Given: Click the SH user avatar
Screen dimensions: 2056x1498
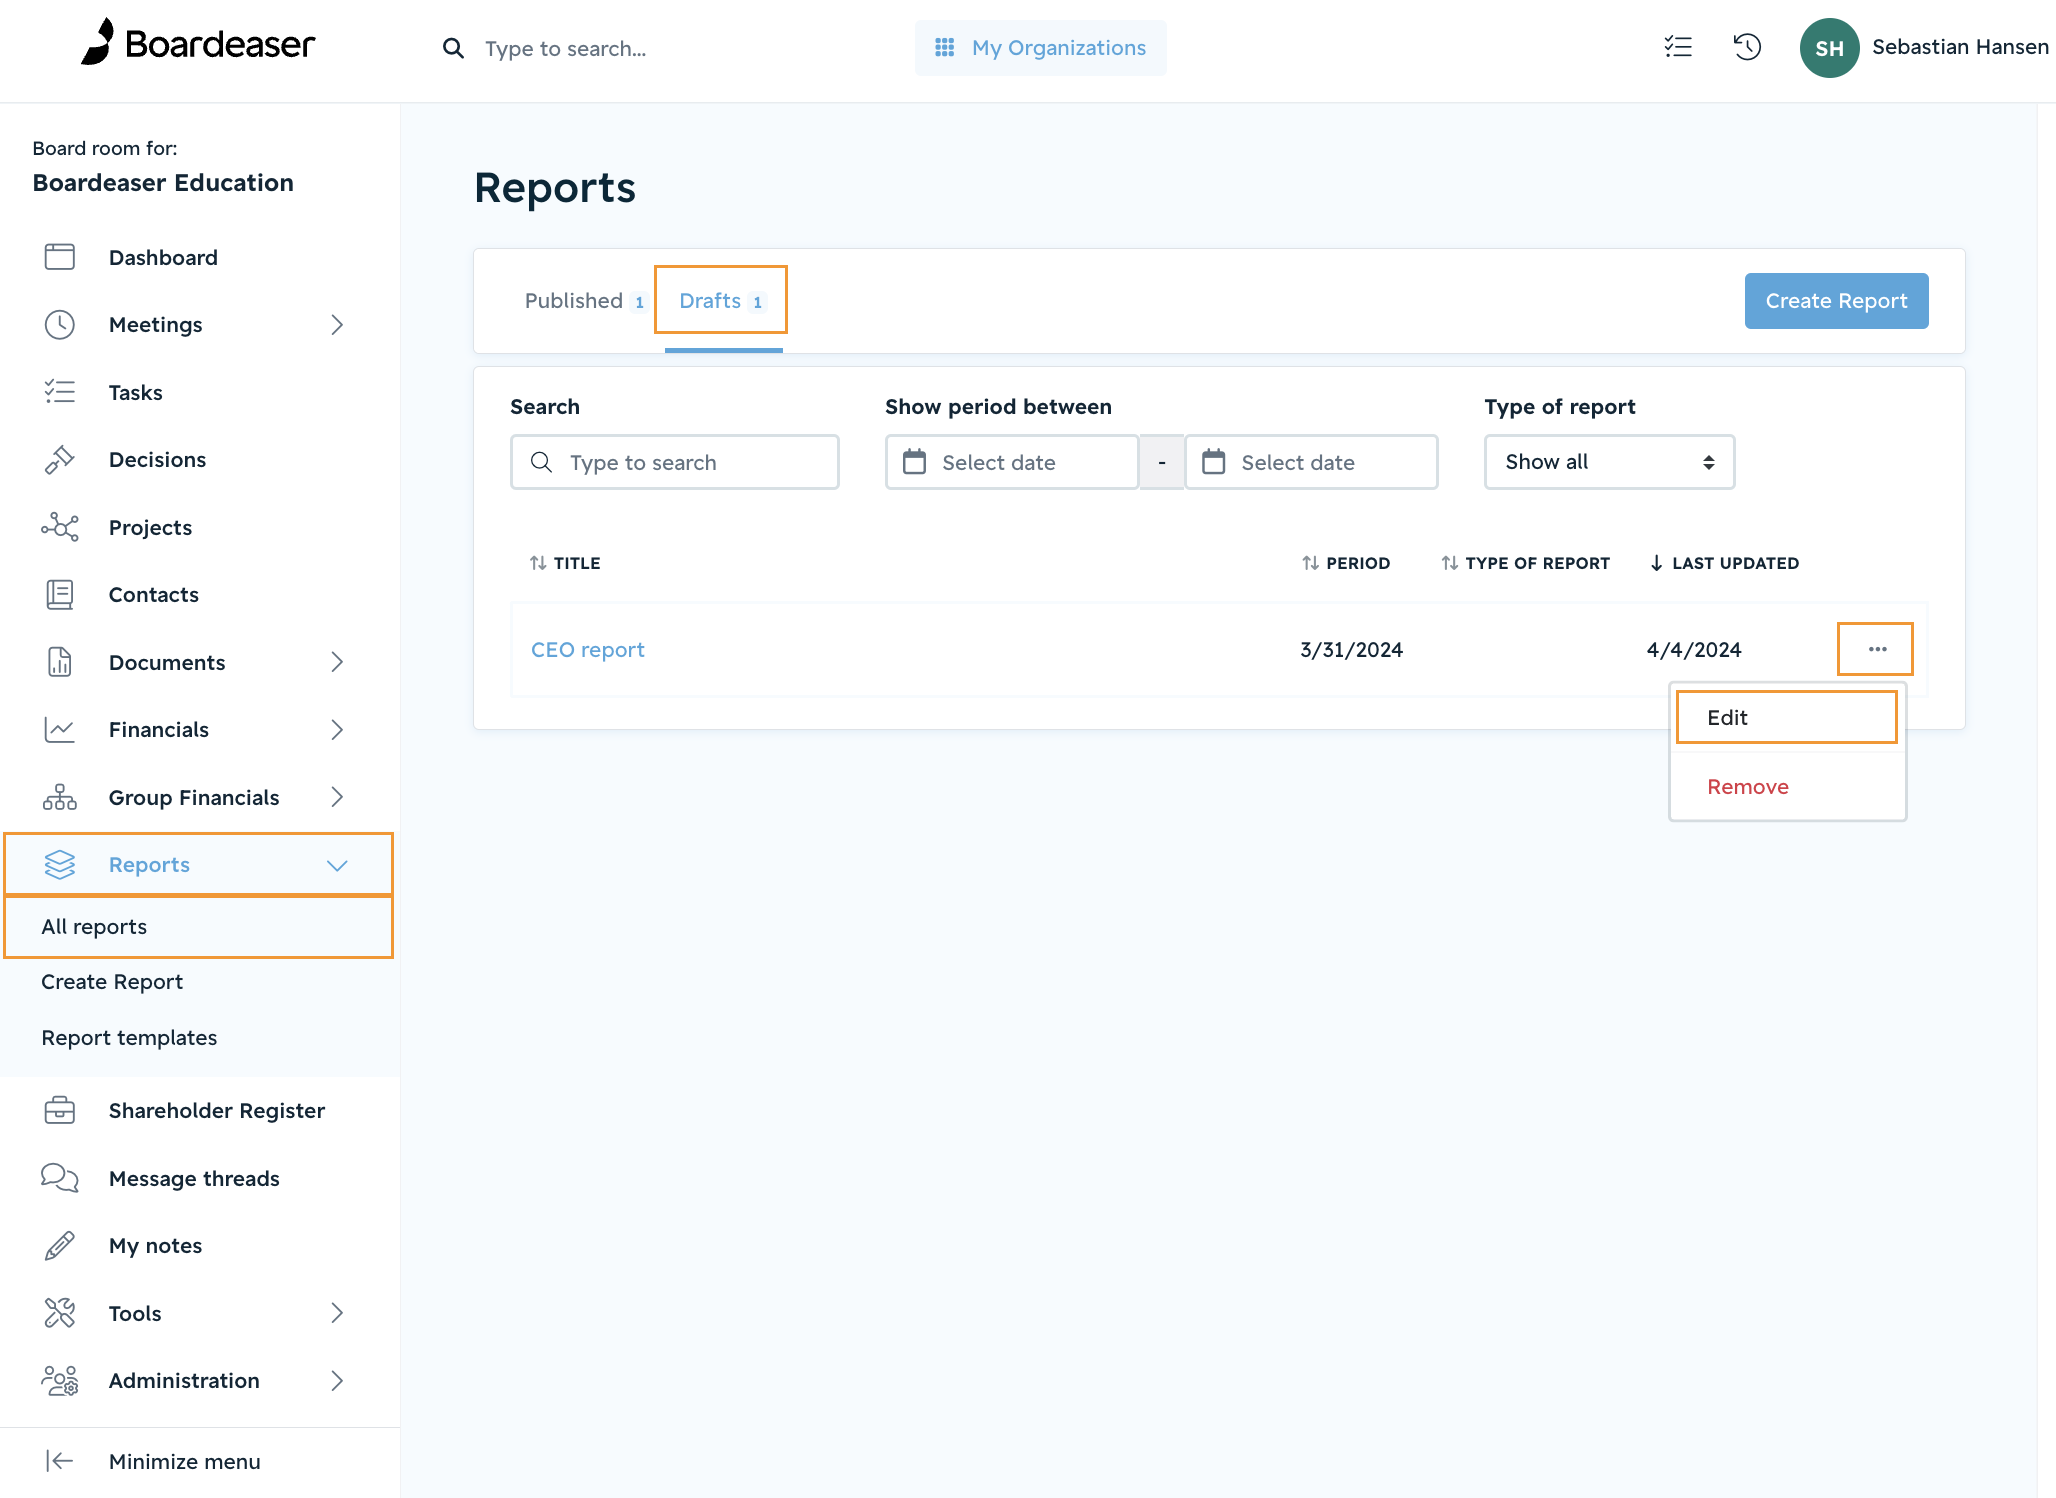Looking at the screenshot, I should click(1829, 48).
